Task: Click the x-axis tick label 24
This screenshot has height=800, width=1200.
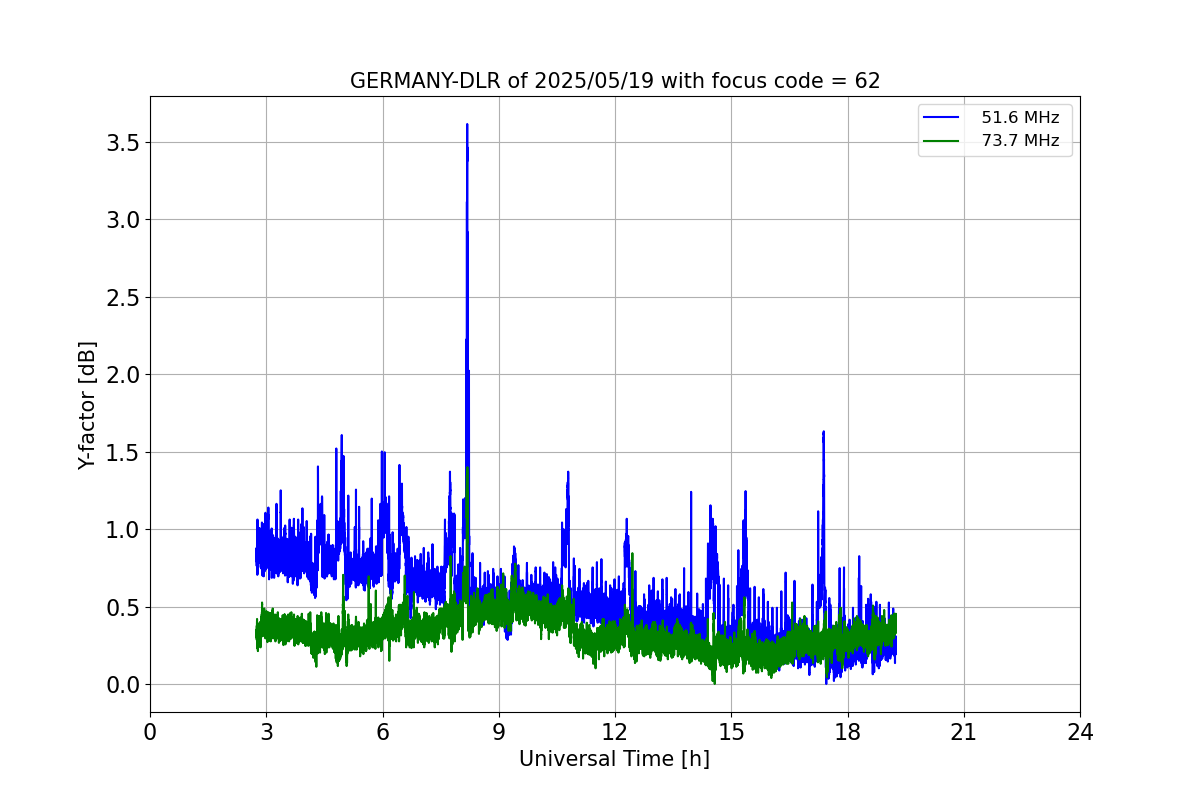Action: 1080,732
